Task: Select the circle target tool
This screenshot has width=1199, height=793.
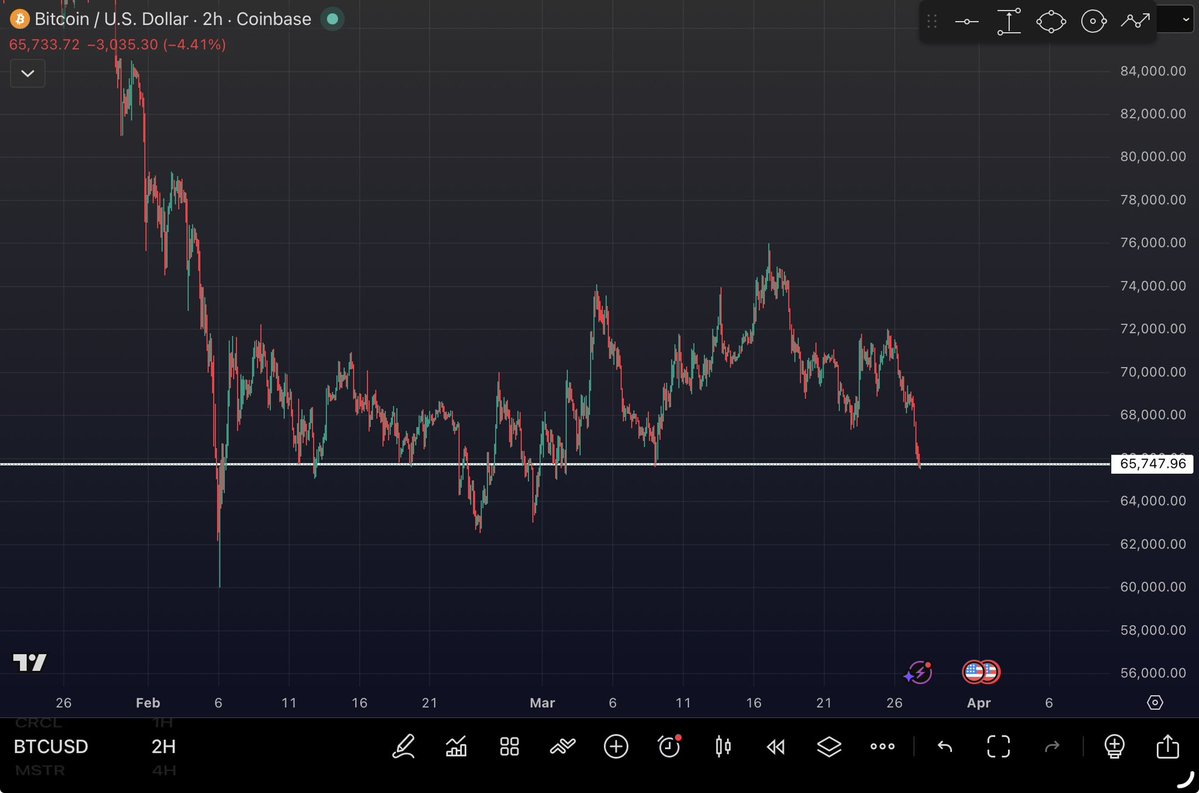Action: pos(1093,21)
